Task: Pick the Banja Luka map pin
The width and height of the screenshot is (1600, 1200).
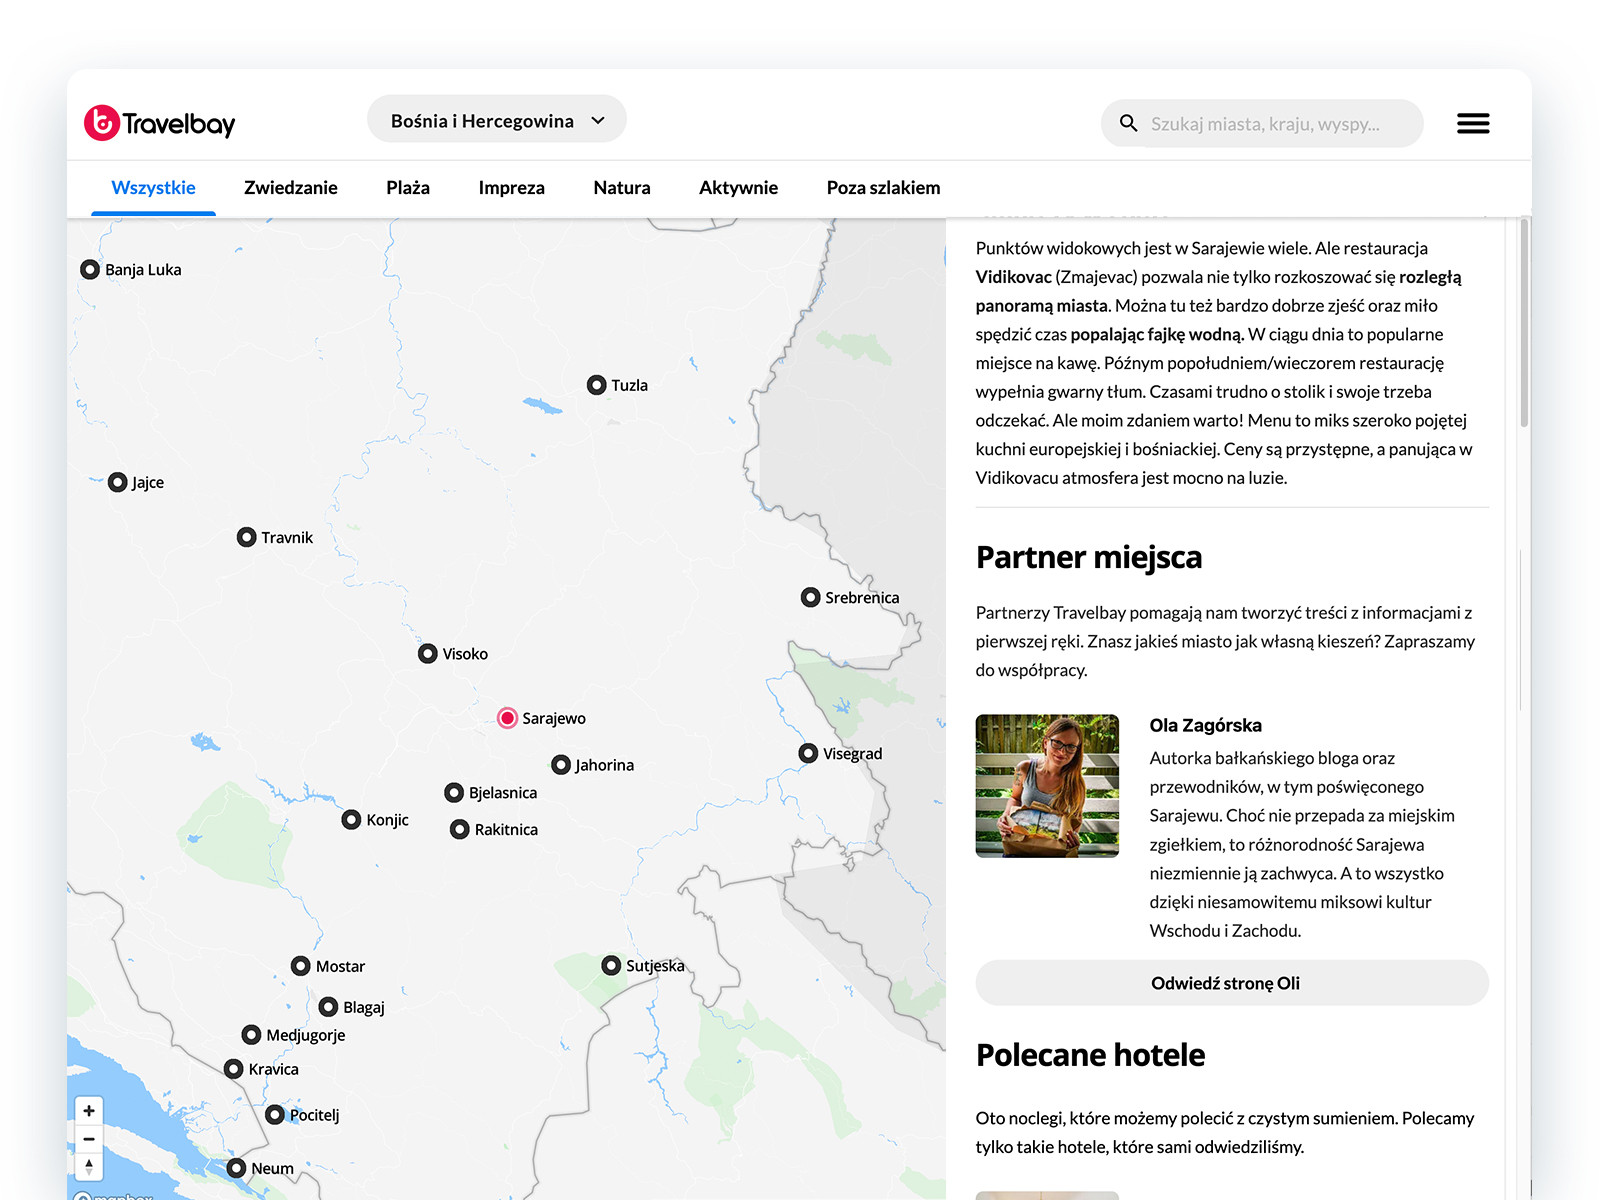Action: tap(90, 270)
